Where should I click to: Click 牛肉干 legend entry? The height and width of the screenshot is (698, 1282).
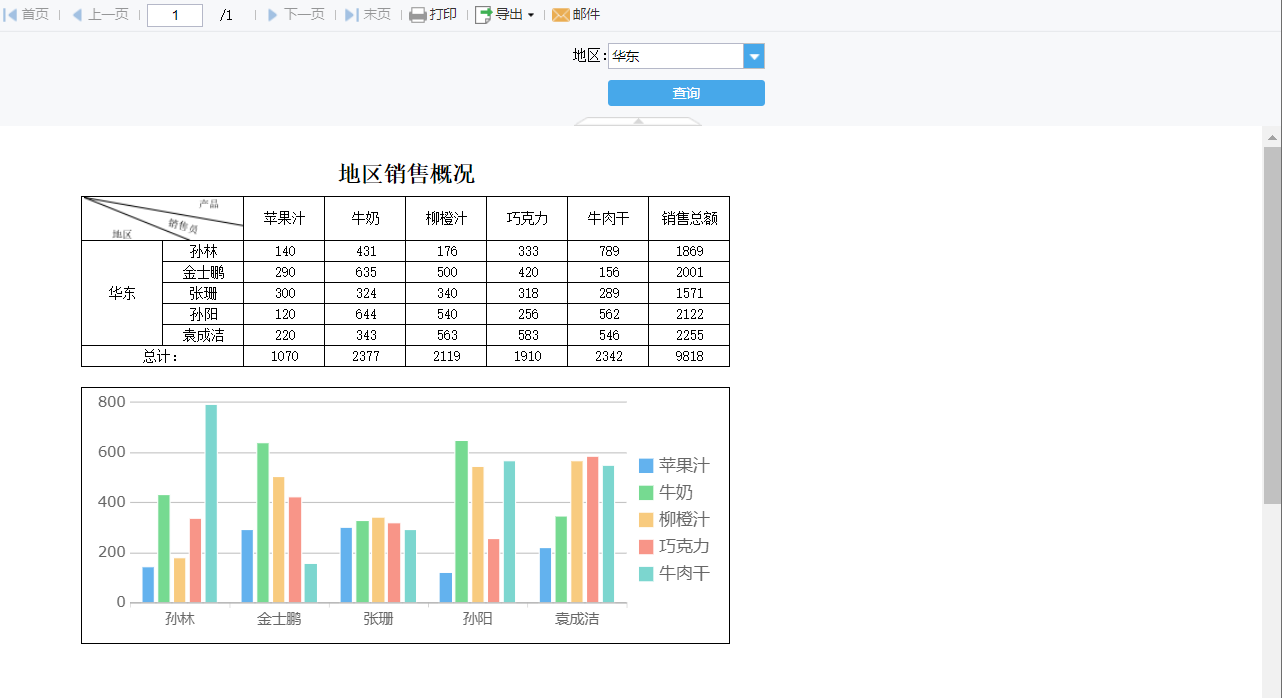click(674, 573)
